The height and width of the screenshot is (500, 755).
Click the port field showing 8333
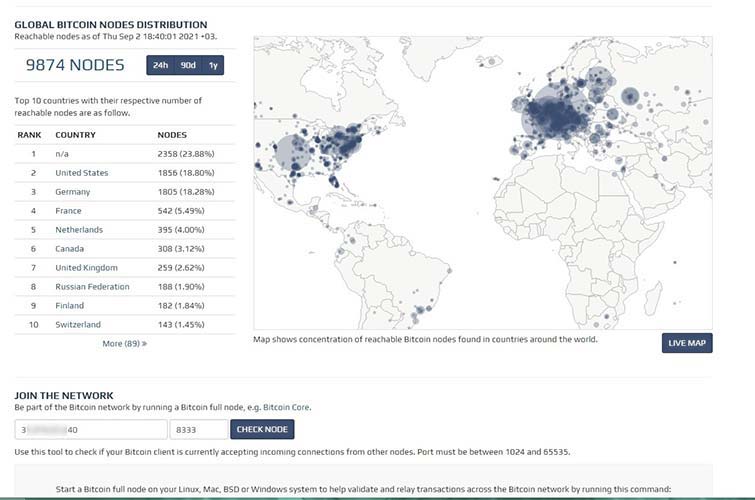(198, 429)
